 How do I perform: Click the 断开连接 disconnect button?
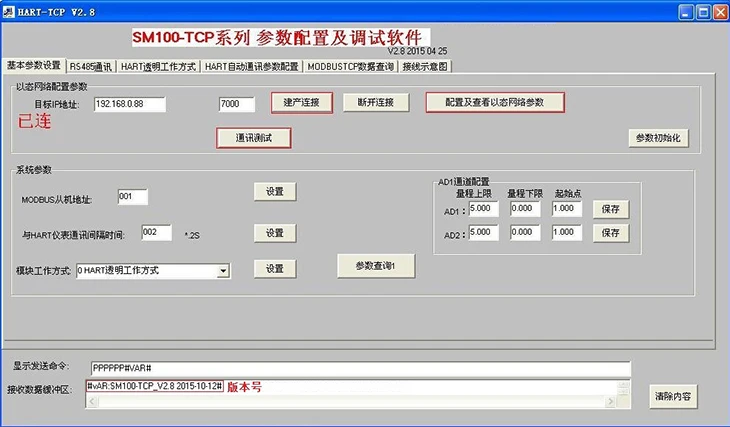pos(376,102)
